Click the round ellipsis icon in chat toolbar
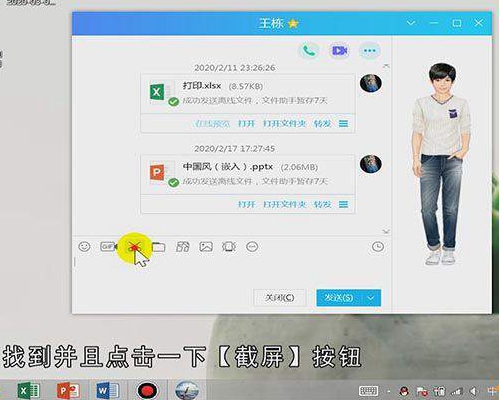Viewport: 499px width, 400px height. [x=252, y=247]
